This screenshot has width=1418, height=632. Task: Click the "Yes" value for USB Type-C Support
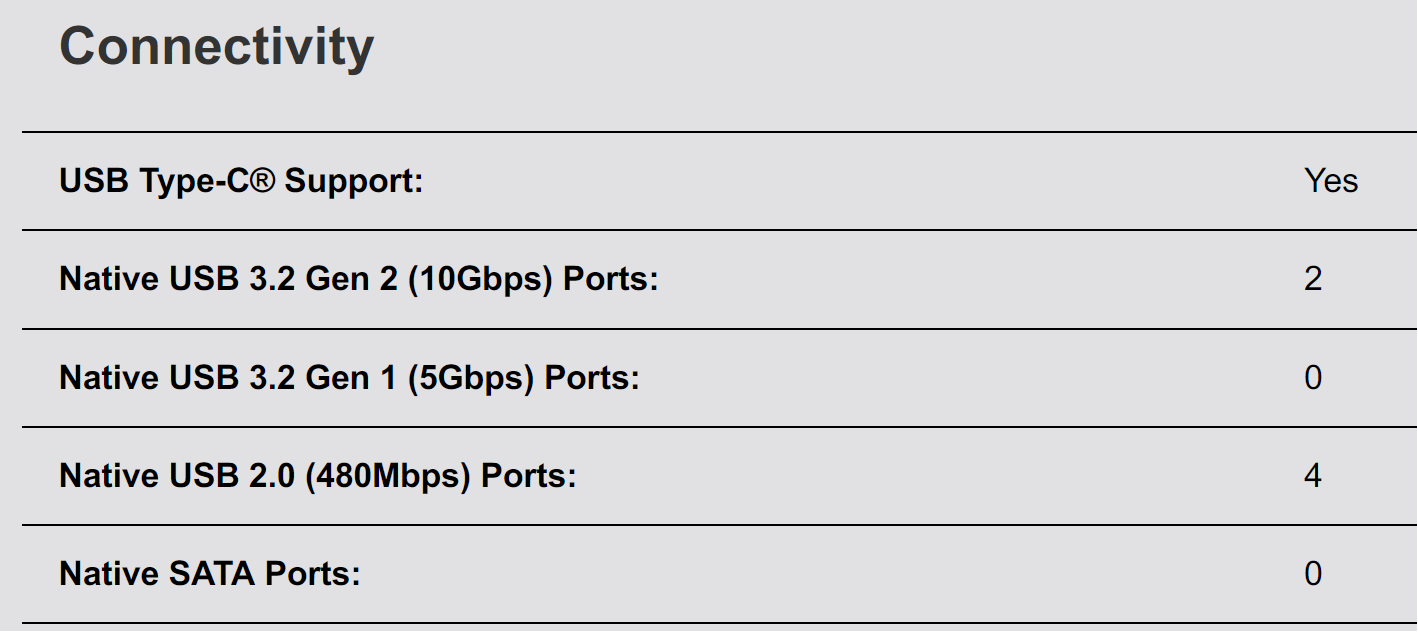click(x=1331, y=181)
